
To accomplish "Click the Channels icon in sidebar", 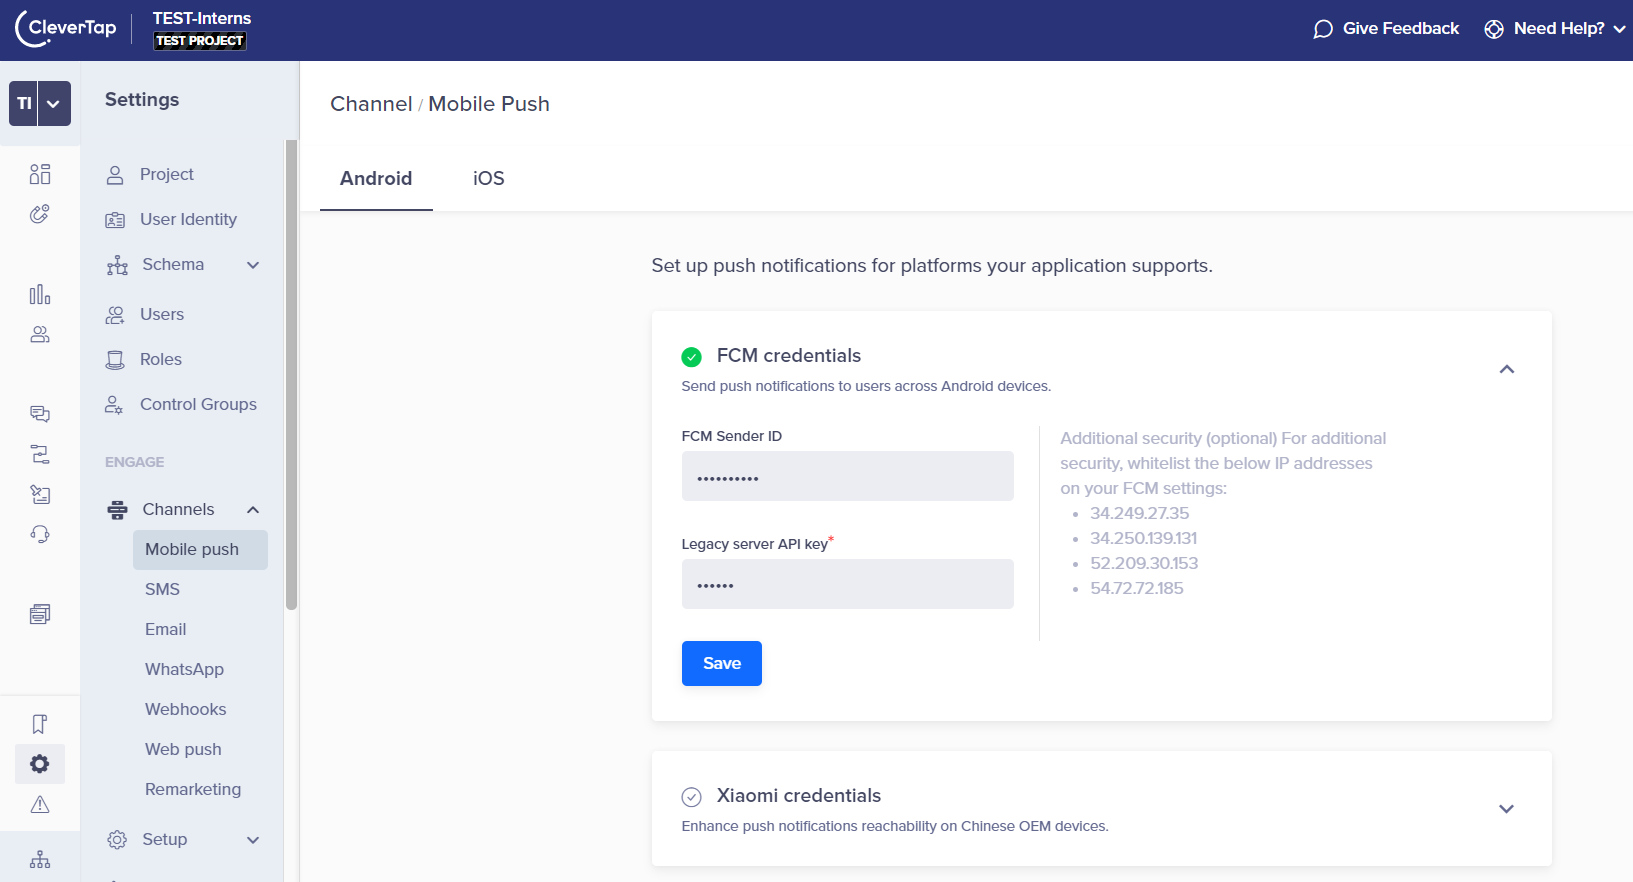I will (117, 510).
